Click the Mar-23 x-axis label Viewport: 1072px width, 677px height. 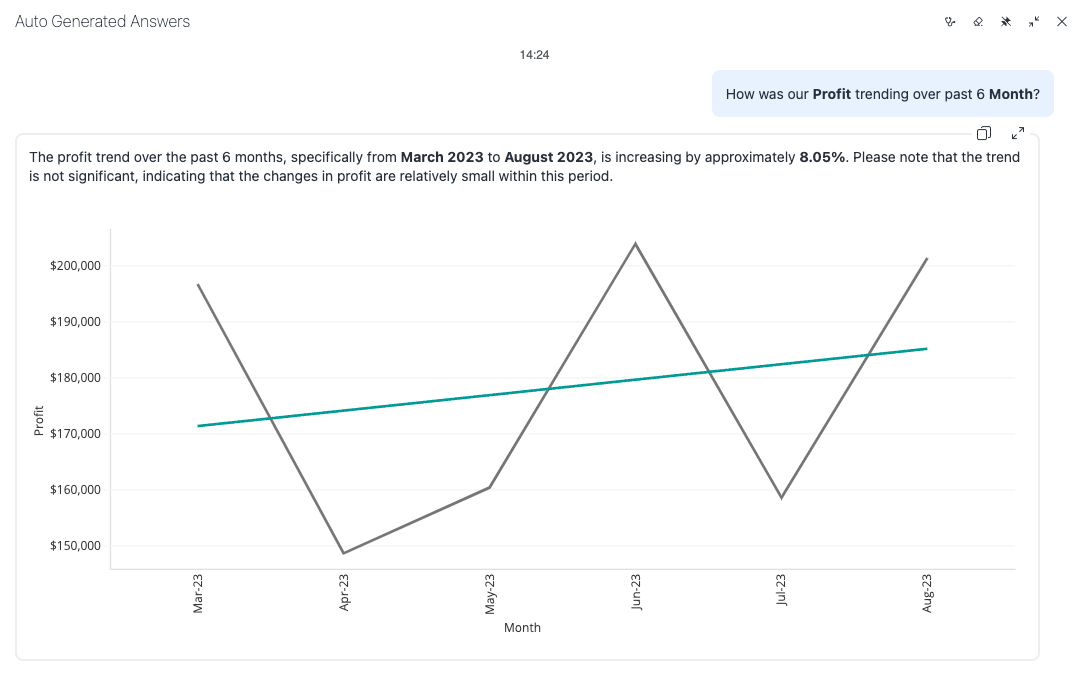(x=198, y=593)
